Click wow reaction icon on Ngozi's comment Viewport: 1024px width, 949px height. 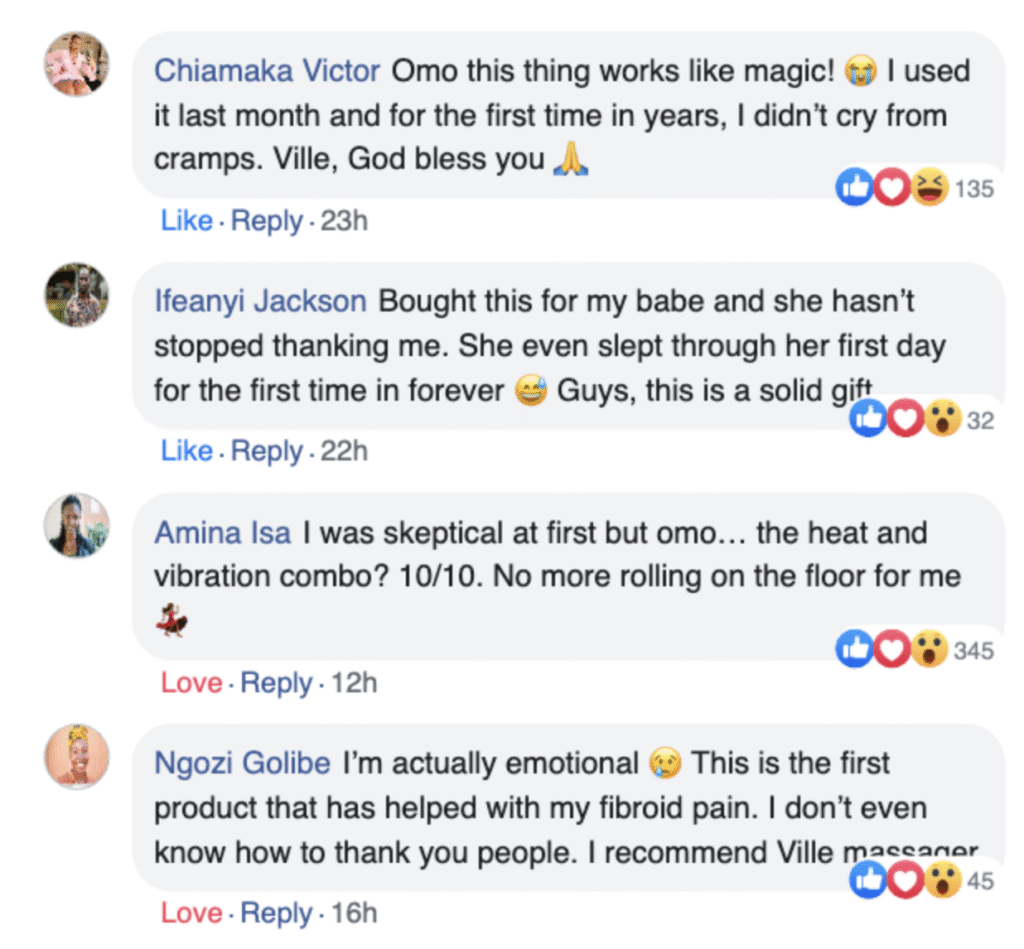[941, 880]
